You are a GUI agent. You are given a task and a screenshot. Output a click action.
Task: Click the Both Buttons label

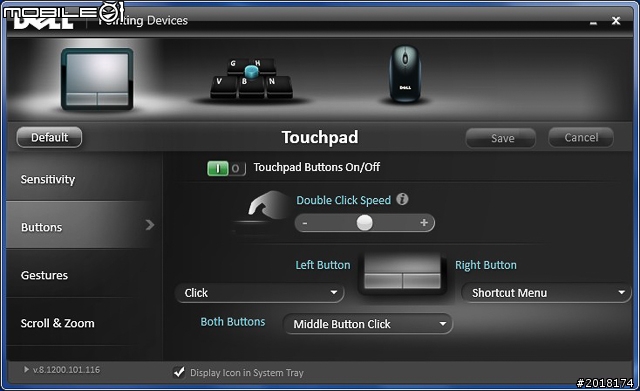coord(233,322)
